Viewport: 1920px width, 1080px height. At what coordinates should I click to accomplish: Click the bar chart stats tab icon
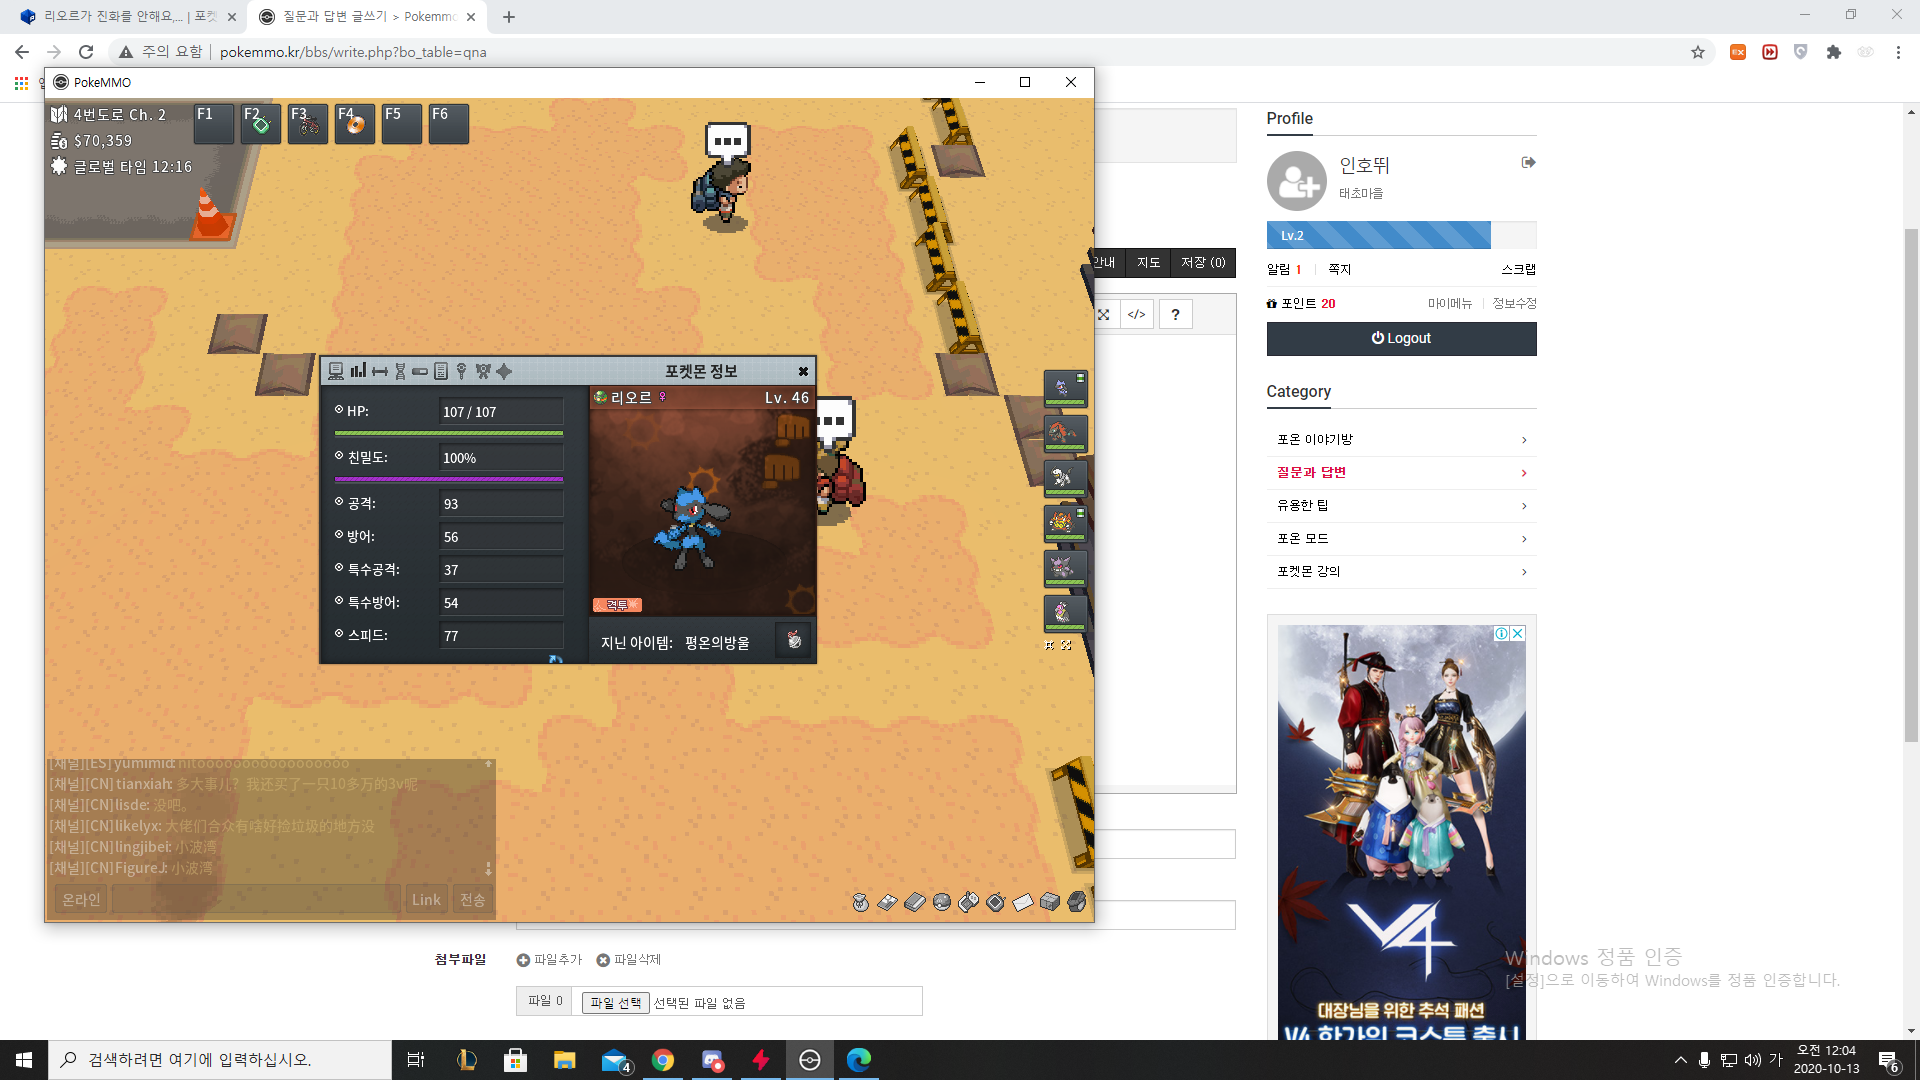[x=358, y=371]
